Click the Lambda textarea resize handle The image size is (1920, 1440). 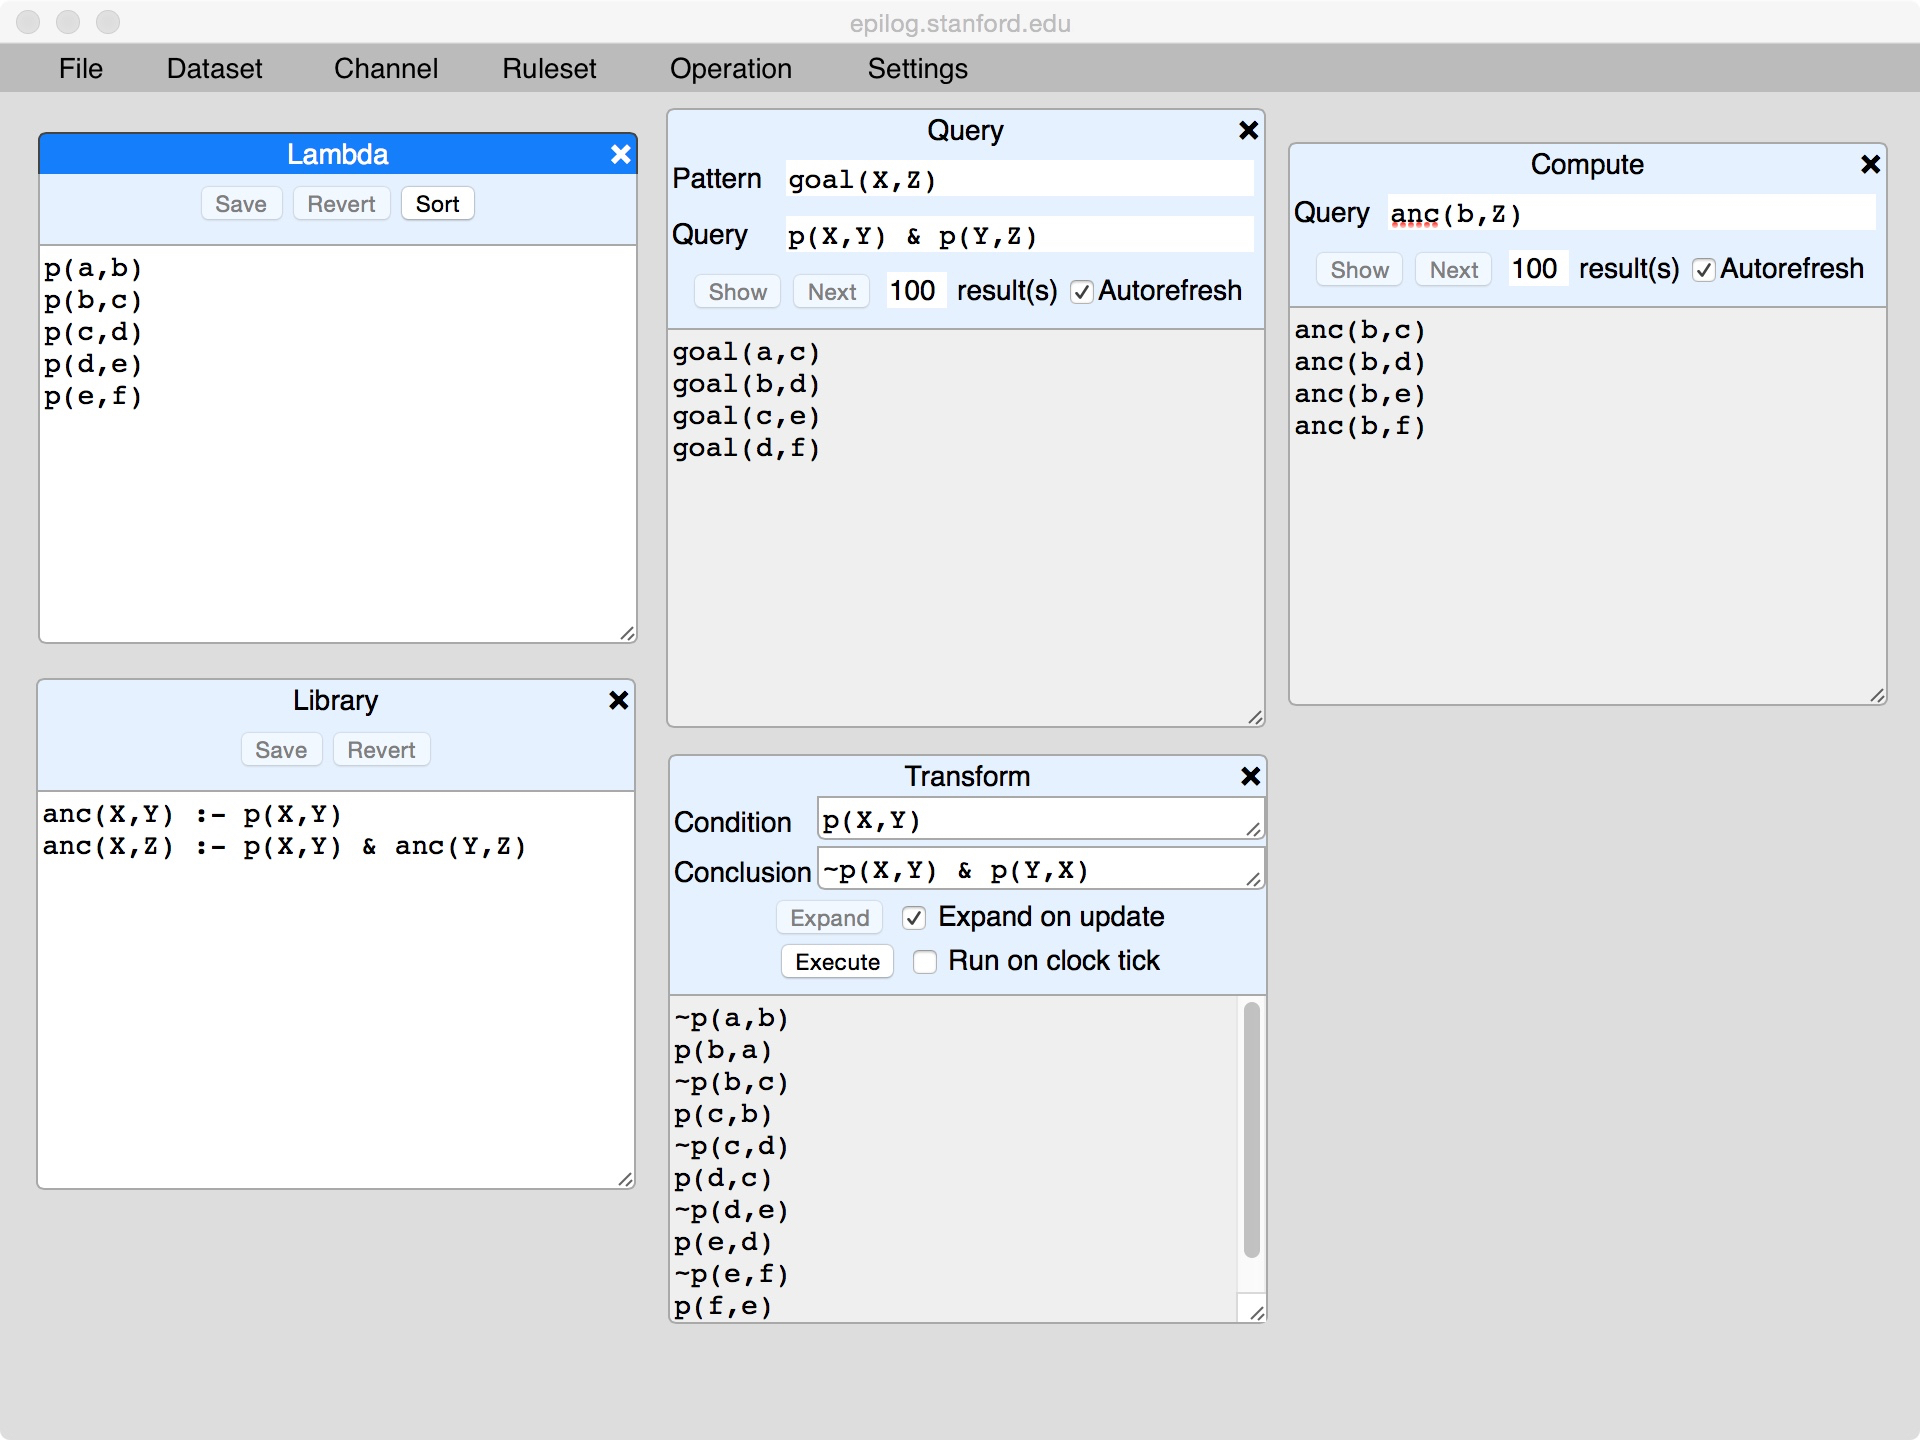click(x=627, y=633)
